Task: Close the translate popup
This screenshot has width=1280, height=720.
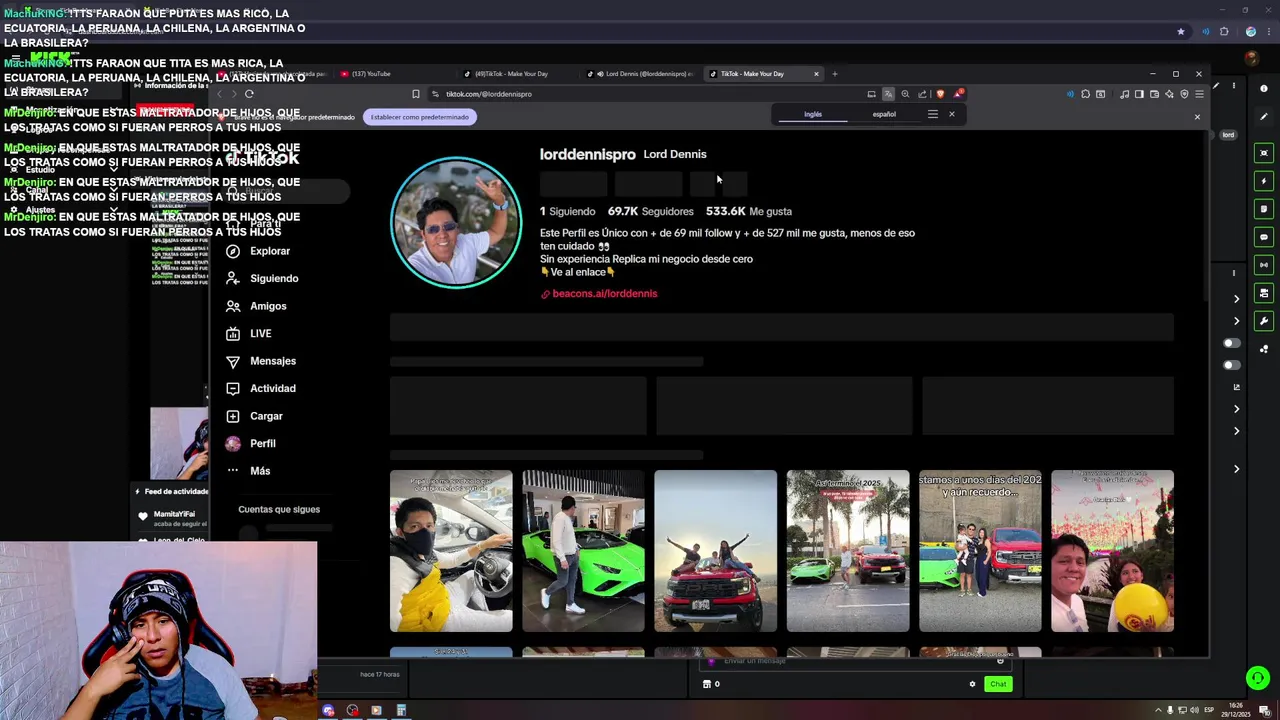Action: 952,114
